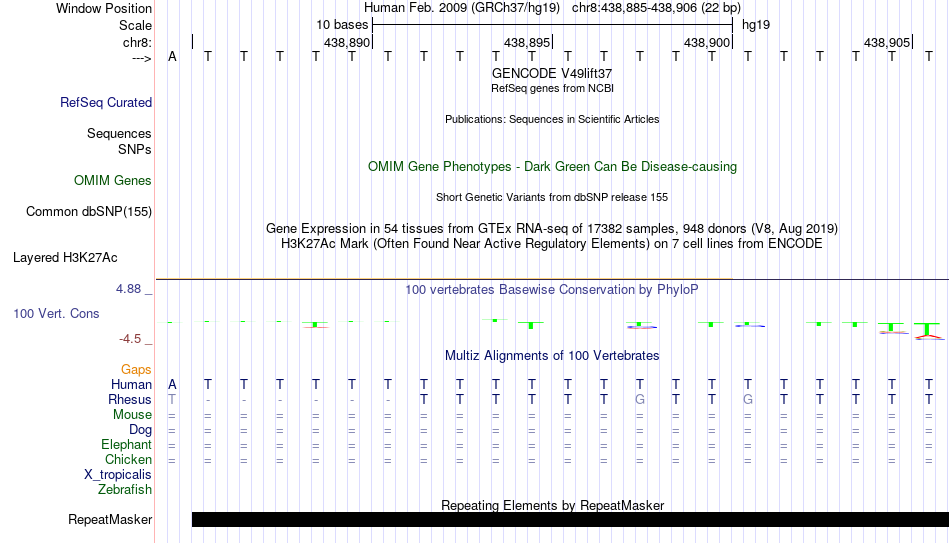Click the RepeatMasker track label

tap(110, 520)
